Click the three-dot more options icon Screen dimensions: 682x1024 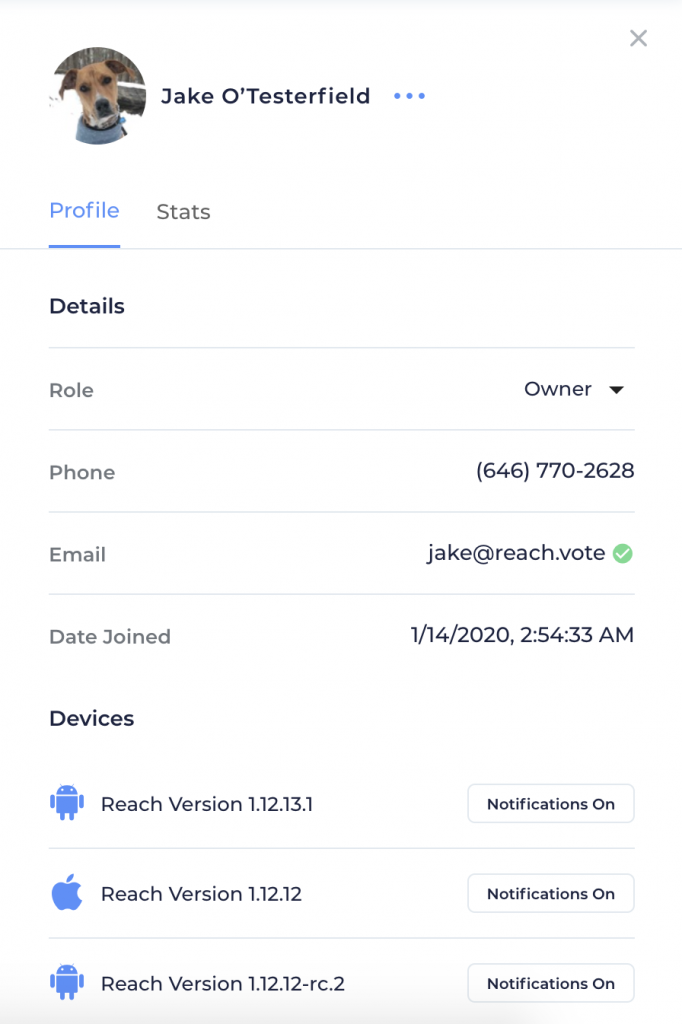410,96
